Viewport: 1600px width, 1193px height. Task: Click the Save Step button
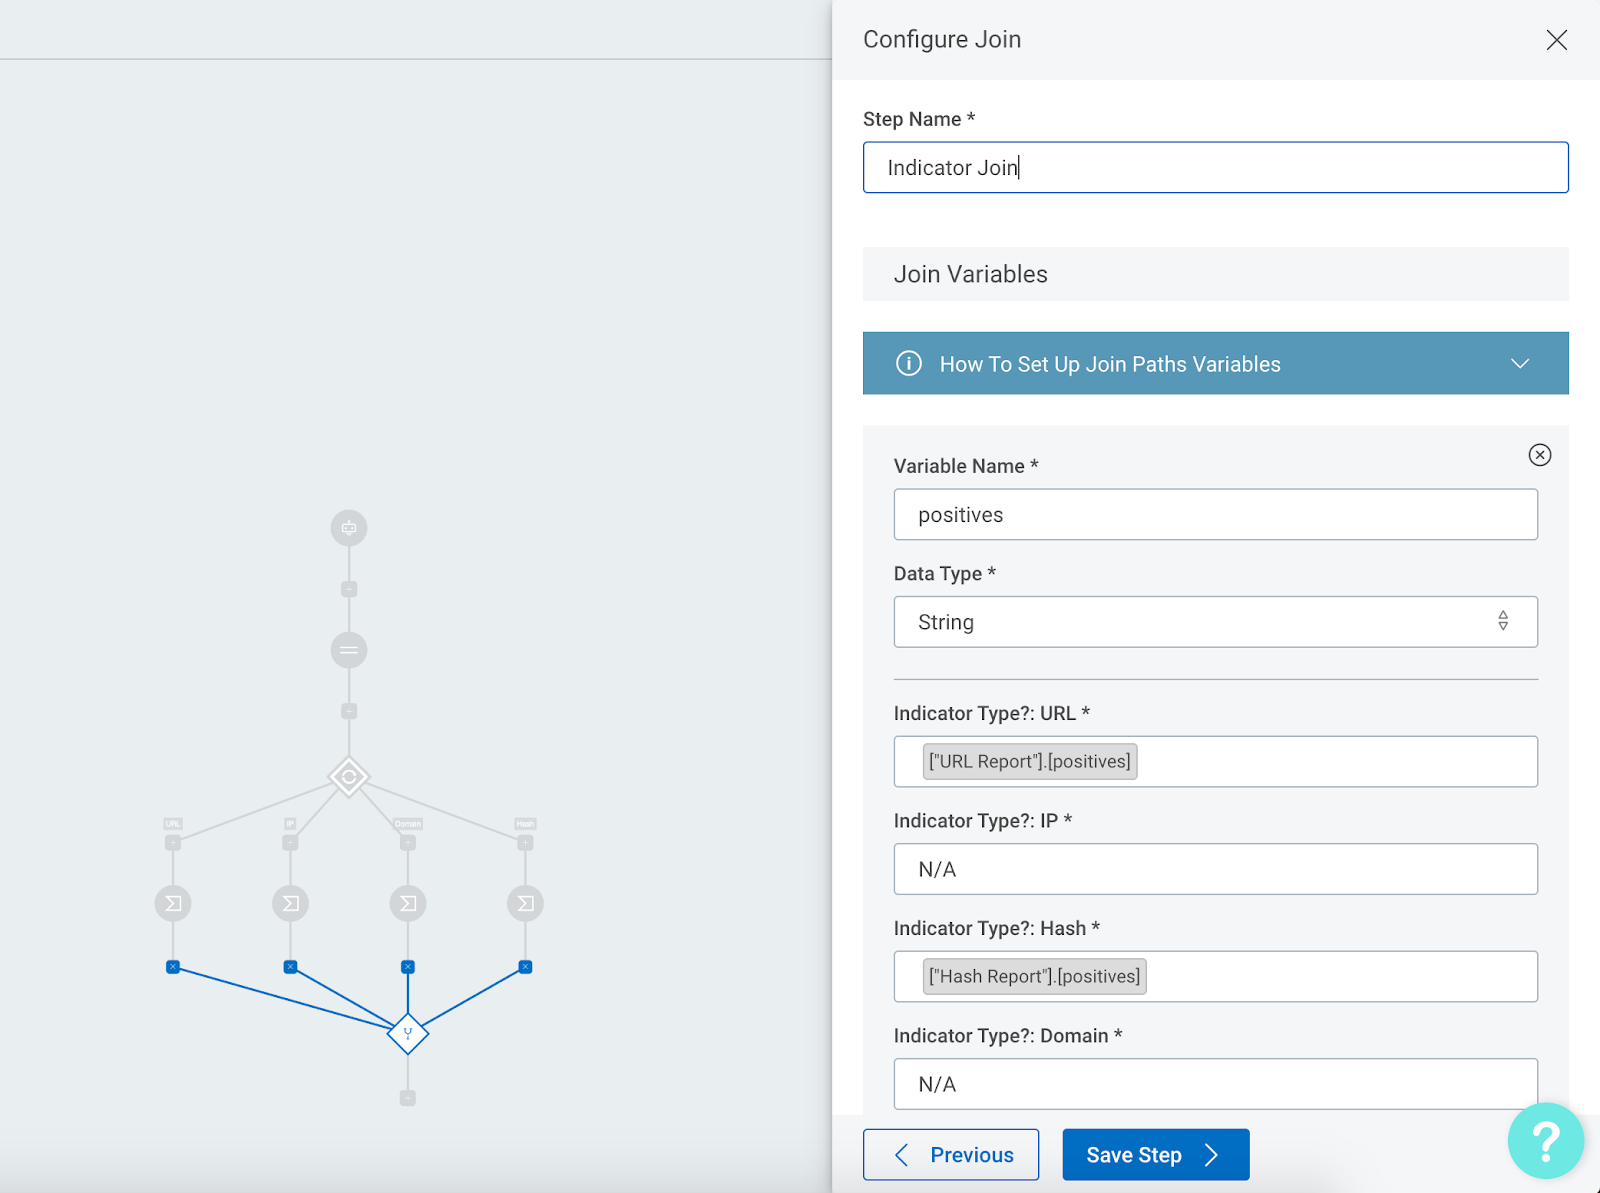coord(1155,1155)
